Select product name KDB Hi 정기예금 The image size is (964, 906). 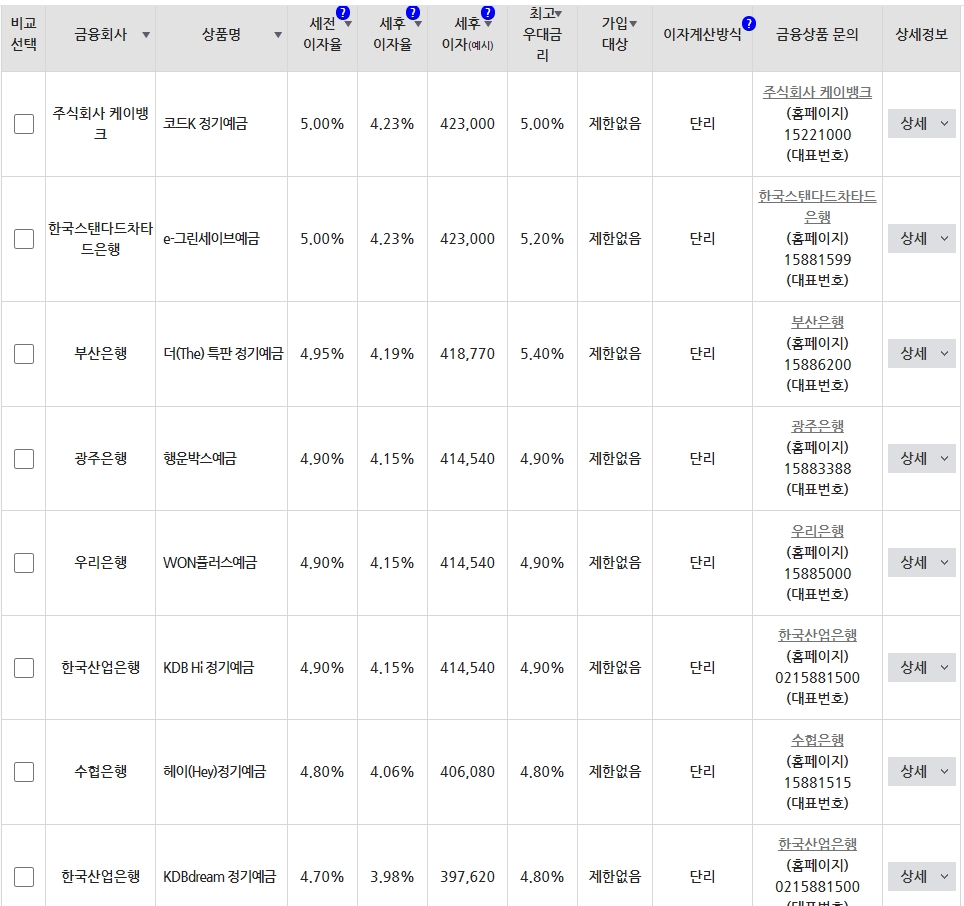point(208,668)
